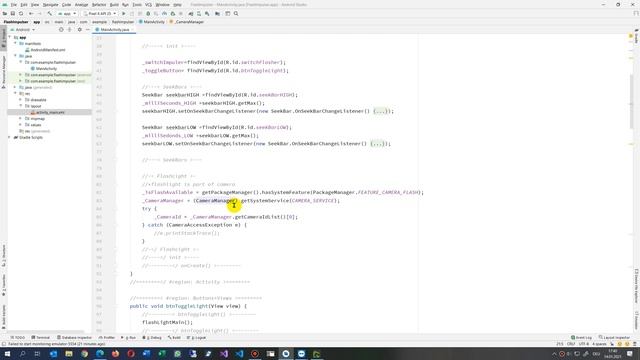Open the Tools menu
The height and width of the screenshot is (360, 640).
[137, 4]
